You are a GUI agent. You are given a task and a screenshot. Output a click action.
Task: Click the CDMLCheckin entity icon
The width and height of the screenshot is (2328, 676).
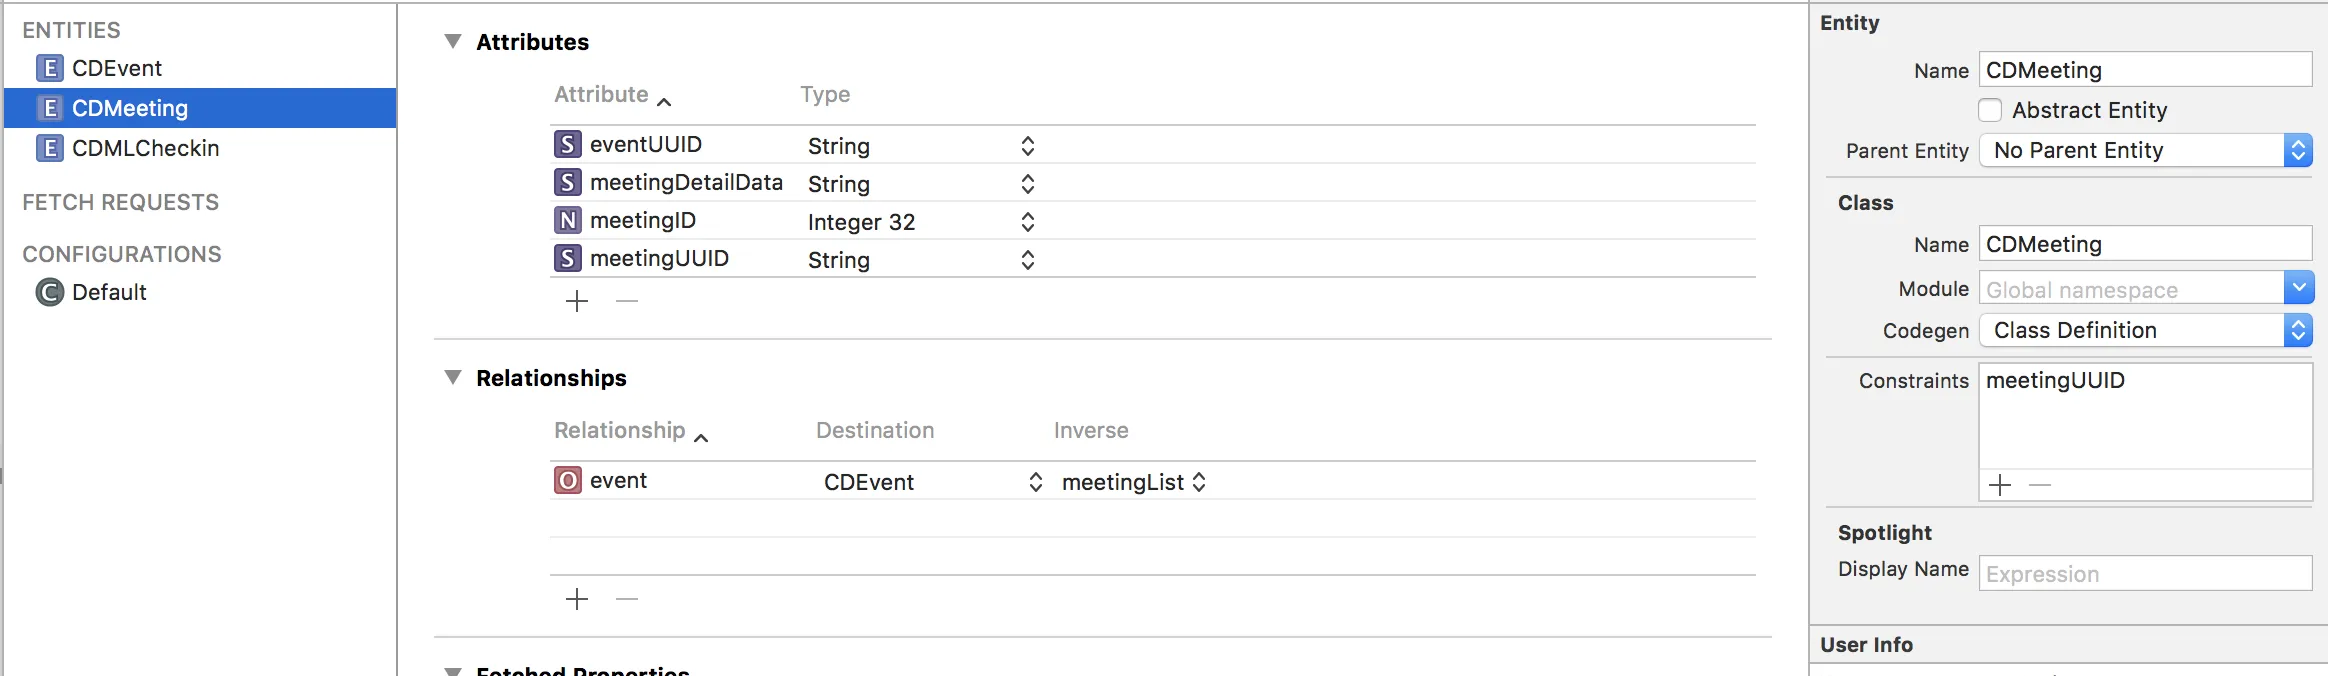49,148
